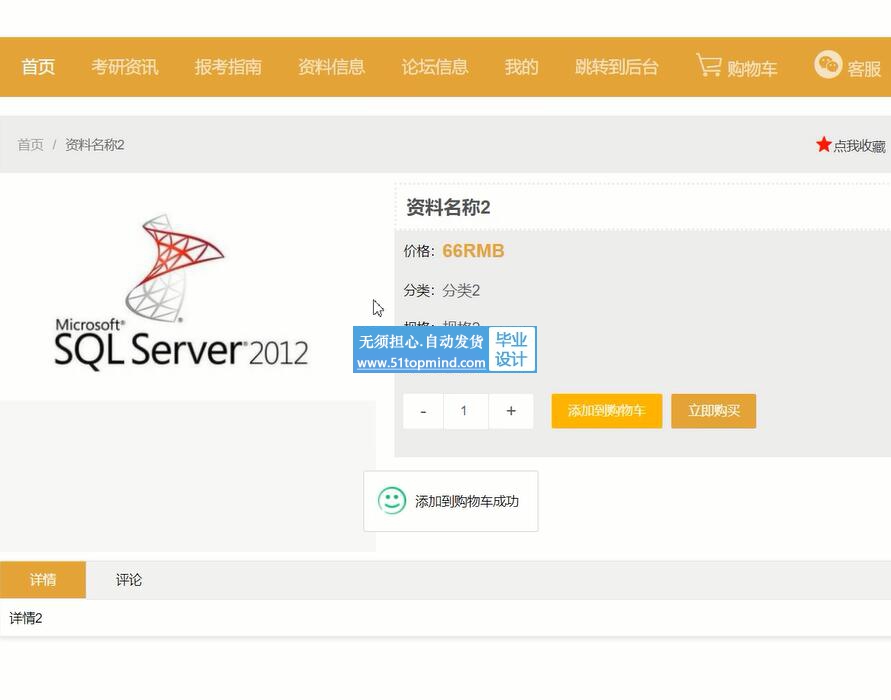Focus the quantity input field
Viewport: 891px width, 700px height.
click(x=465, y=411)
